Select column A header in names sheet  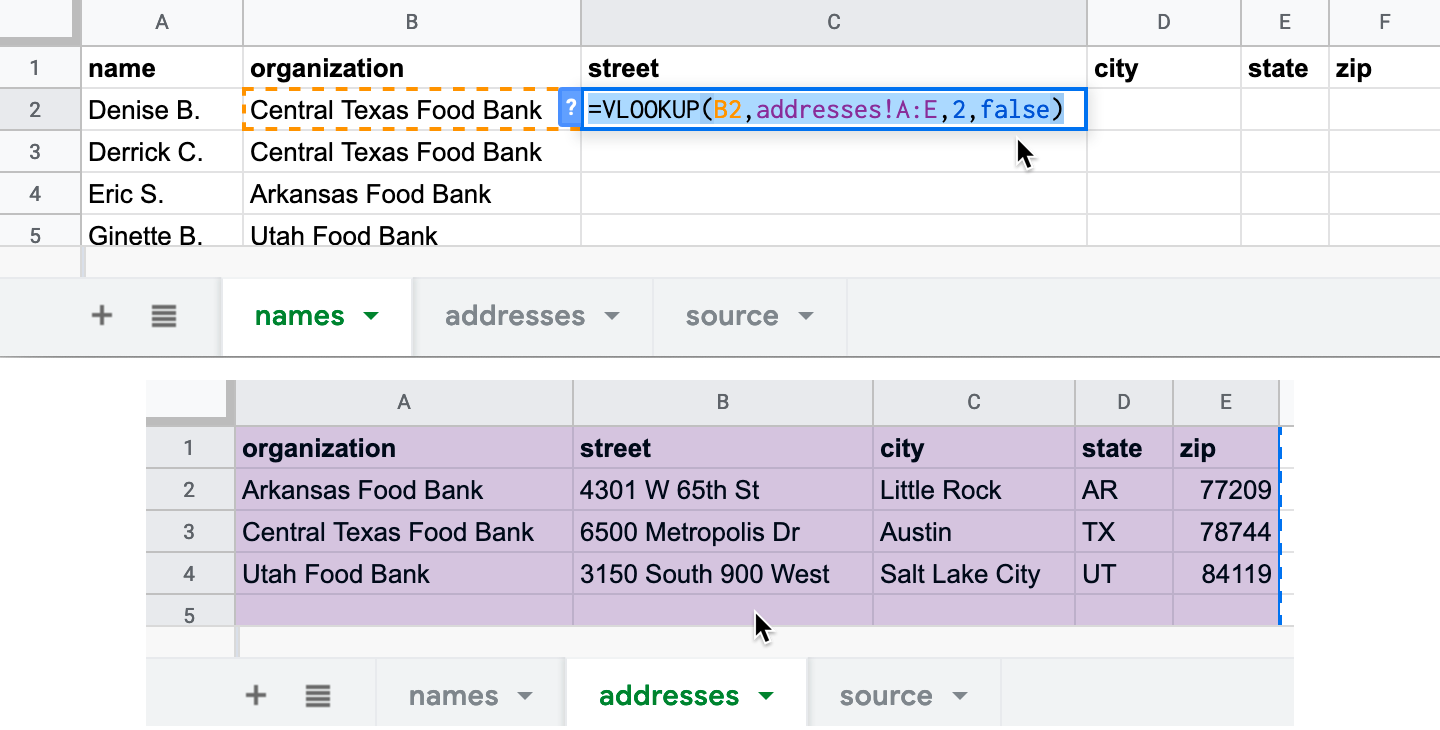tap(162, 22)
